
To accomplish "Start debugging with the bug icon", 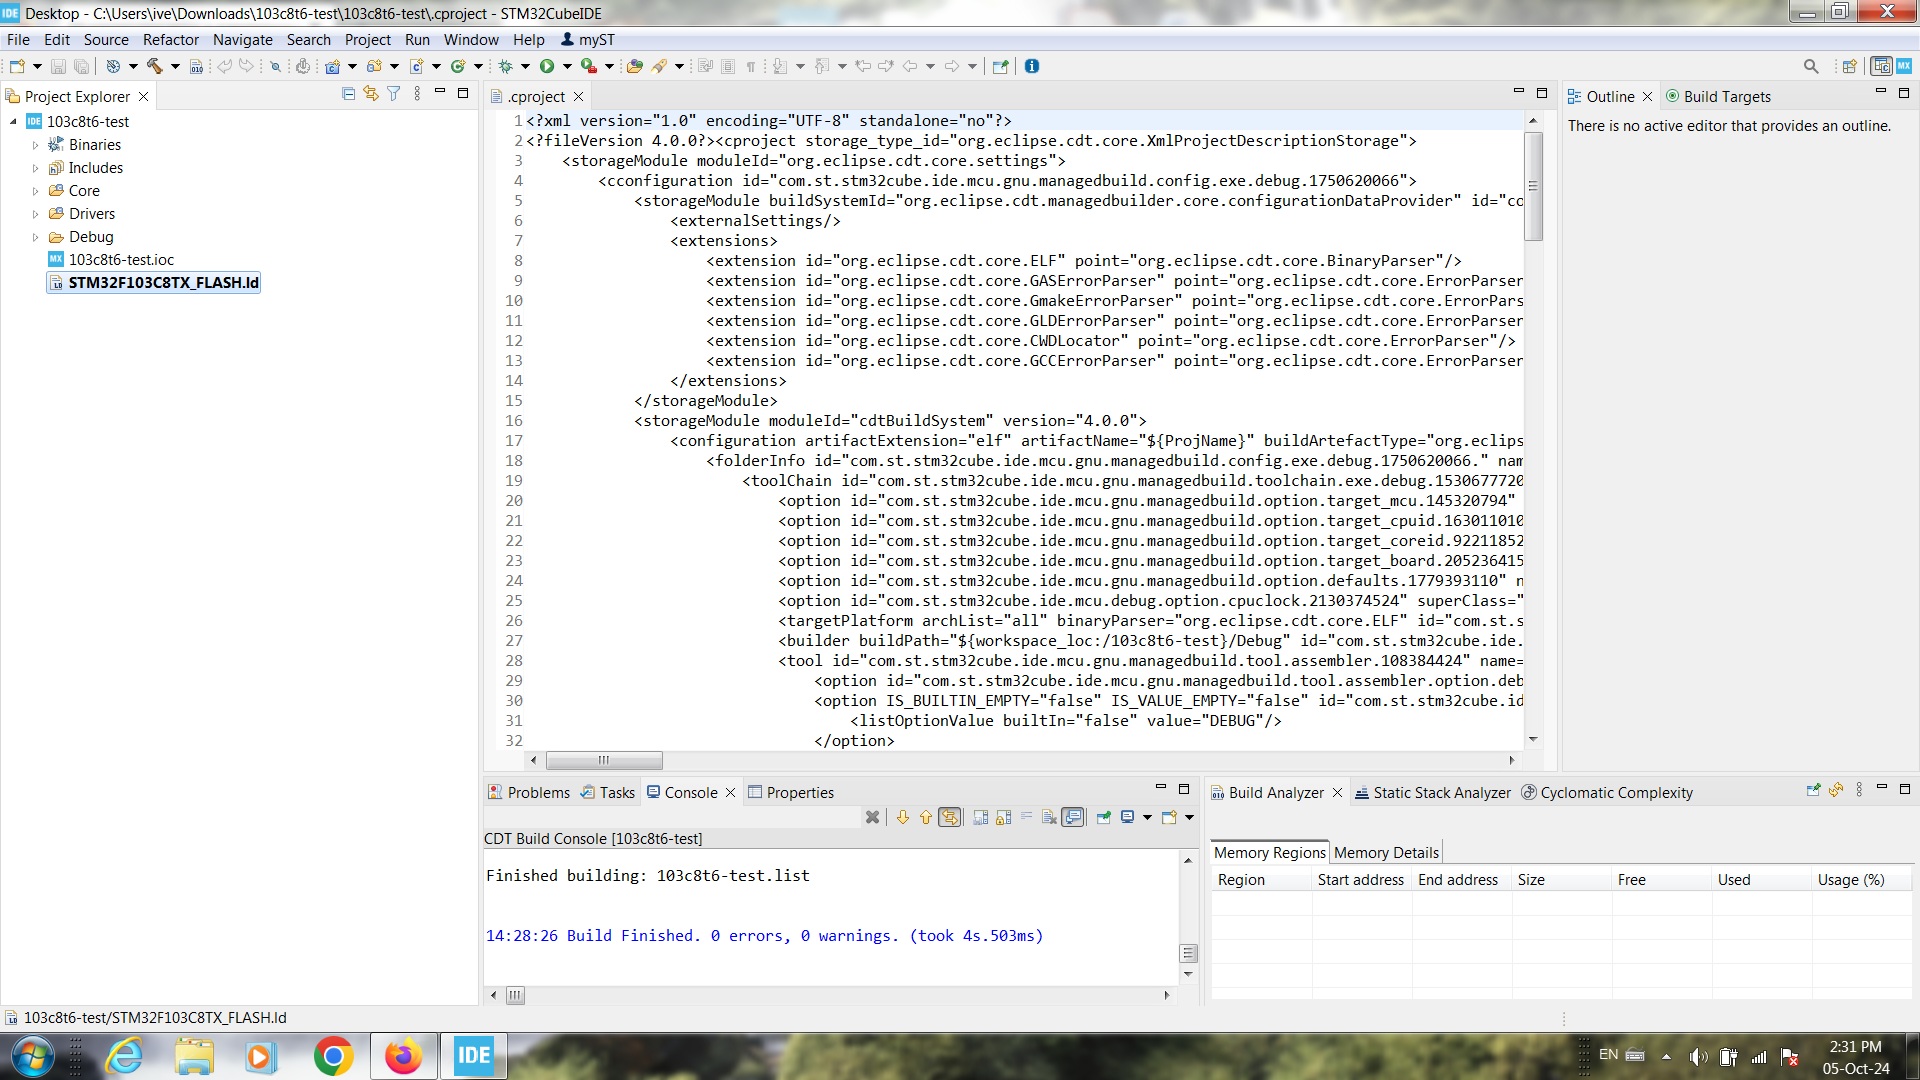I will click(506, 66).
